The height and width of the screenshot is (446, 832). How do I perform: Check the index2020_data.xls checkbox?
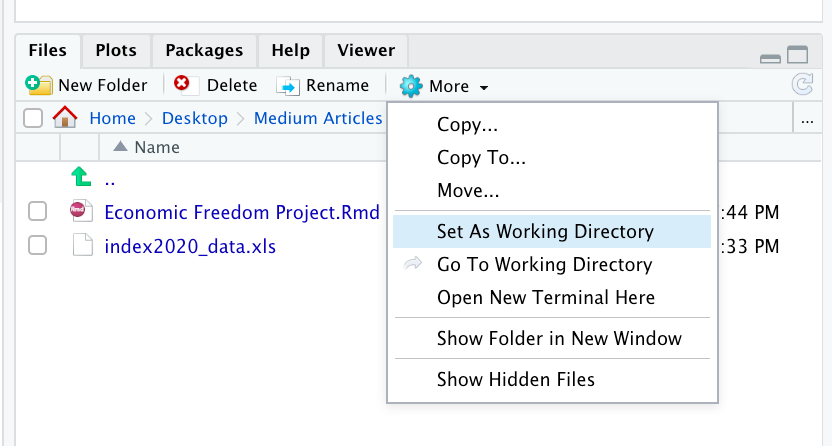pyautogui.click(x=37, y=245)
